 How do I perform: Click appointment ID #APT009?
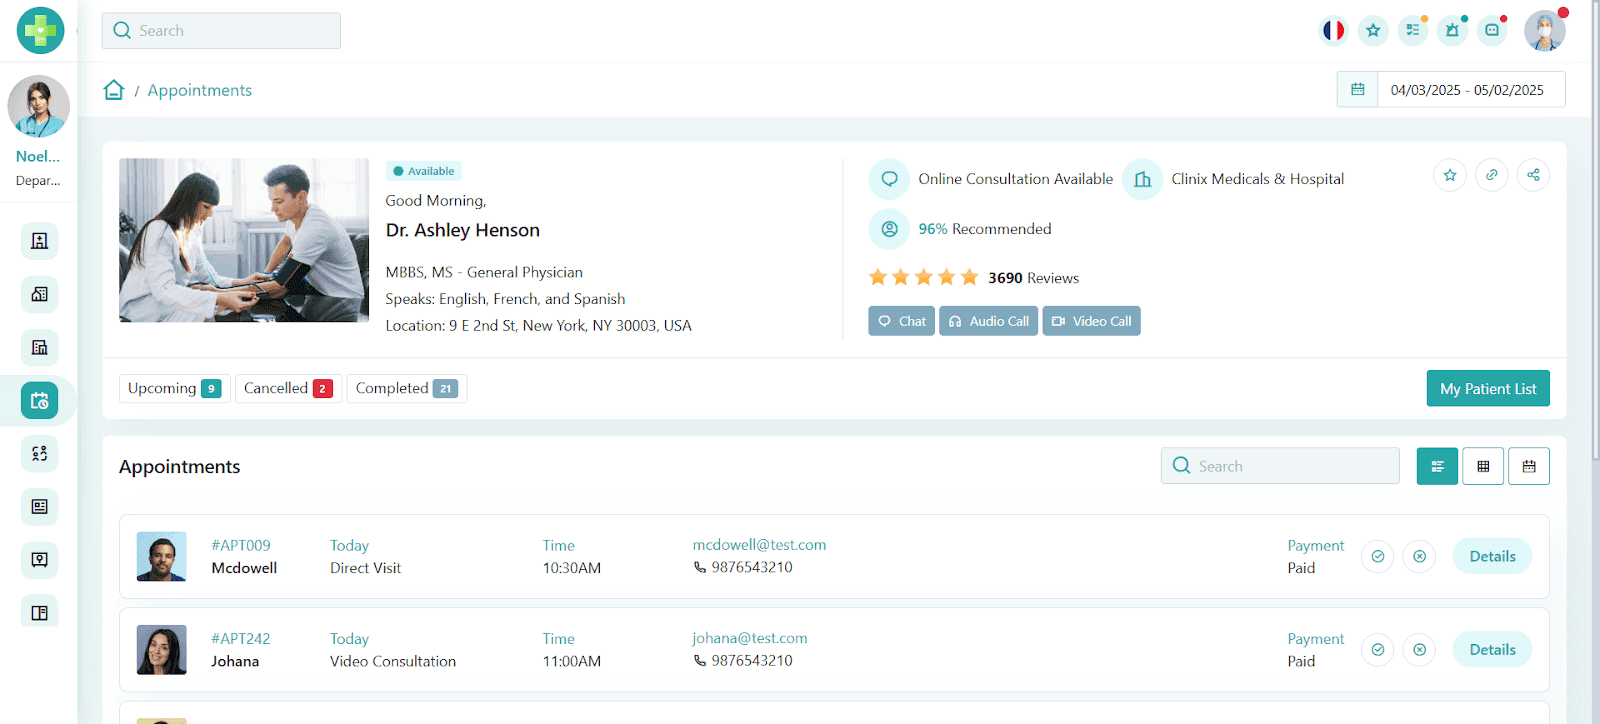coord(241,545)
